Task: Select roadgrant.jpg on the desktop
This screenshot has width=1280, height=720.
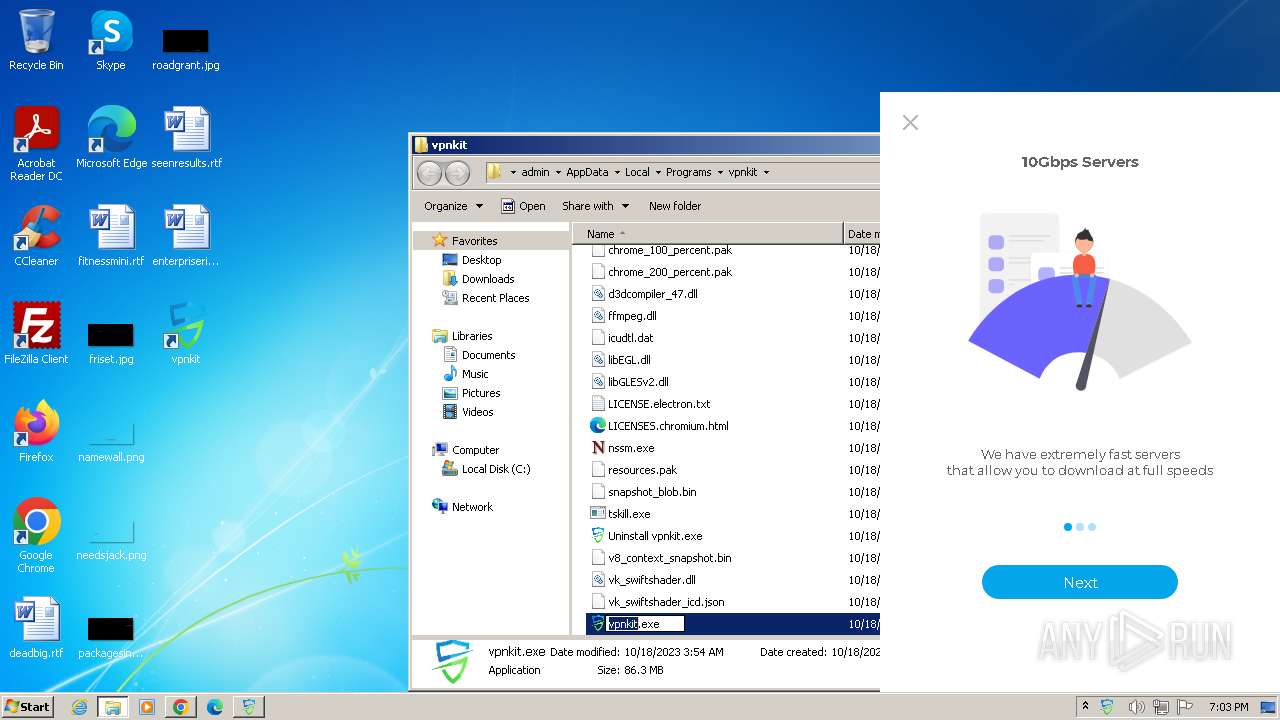Action: coord(186,49)
